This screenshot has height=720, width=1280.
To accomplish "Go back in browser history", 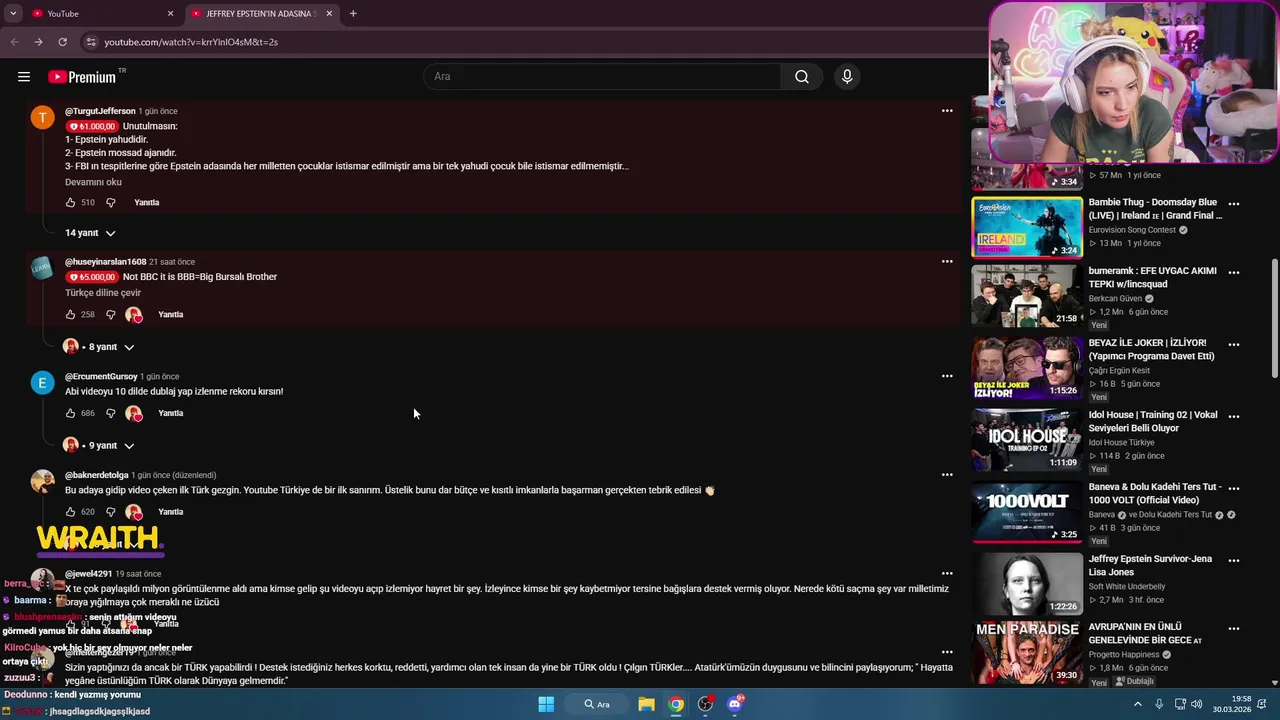I will point(14,42).
